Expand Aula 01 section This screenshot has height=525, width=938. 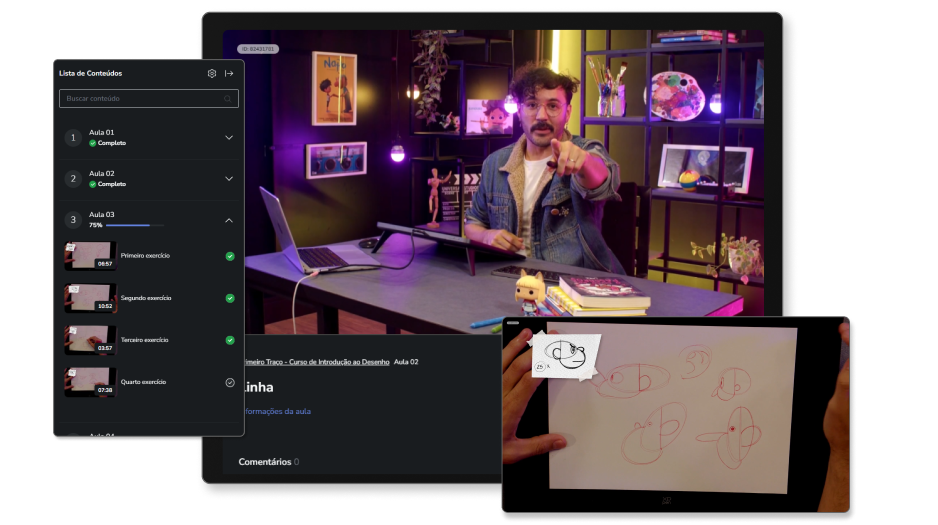click(x=229, y=138)
